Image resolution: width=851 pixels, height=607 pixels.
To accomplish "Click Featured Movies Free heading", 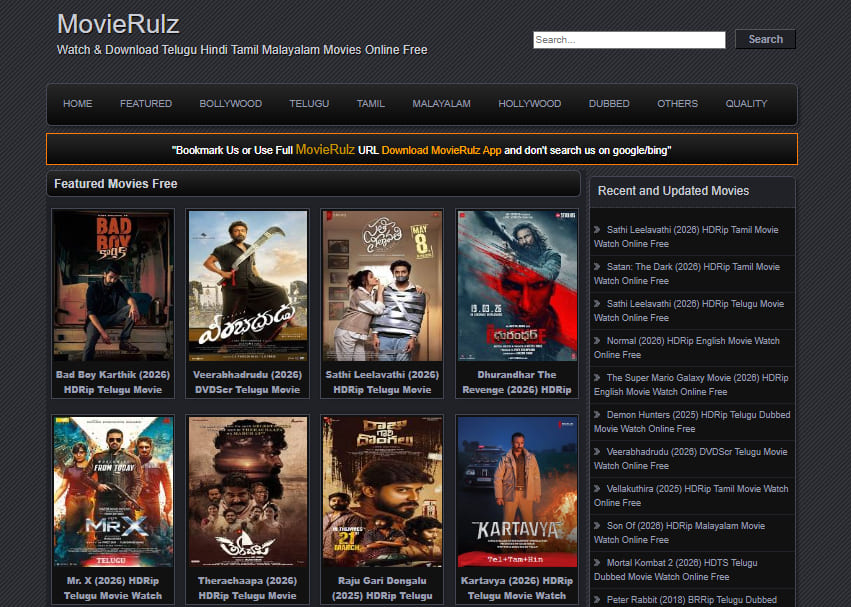I will (116, 184).
